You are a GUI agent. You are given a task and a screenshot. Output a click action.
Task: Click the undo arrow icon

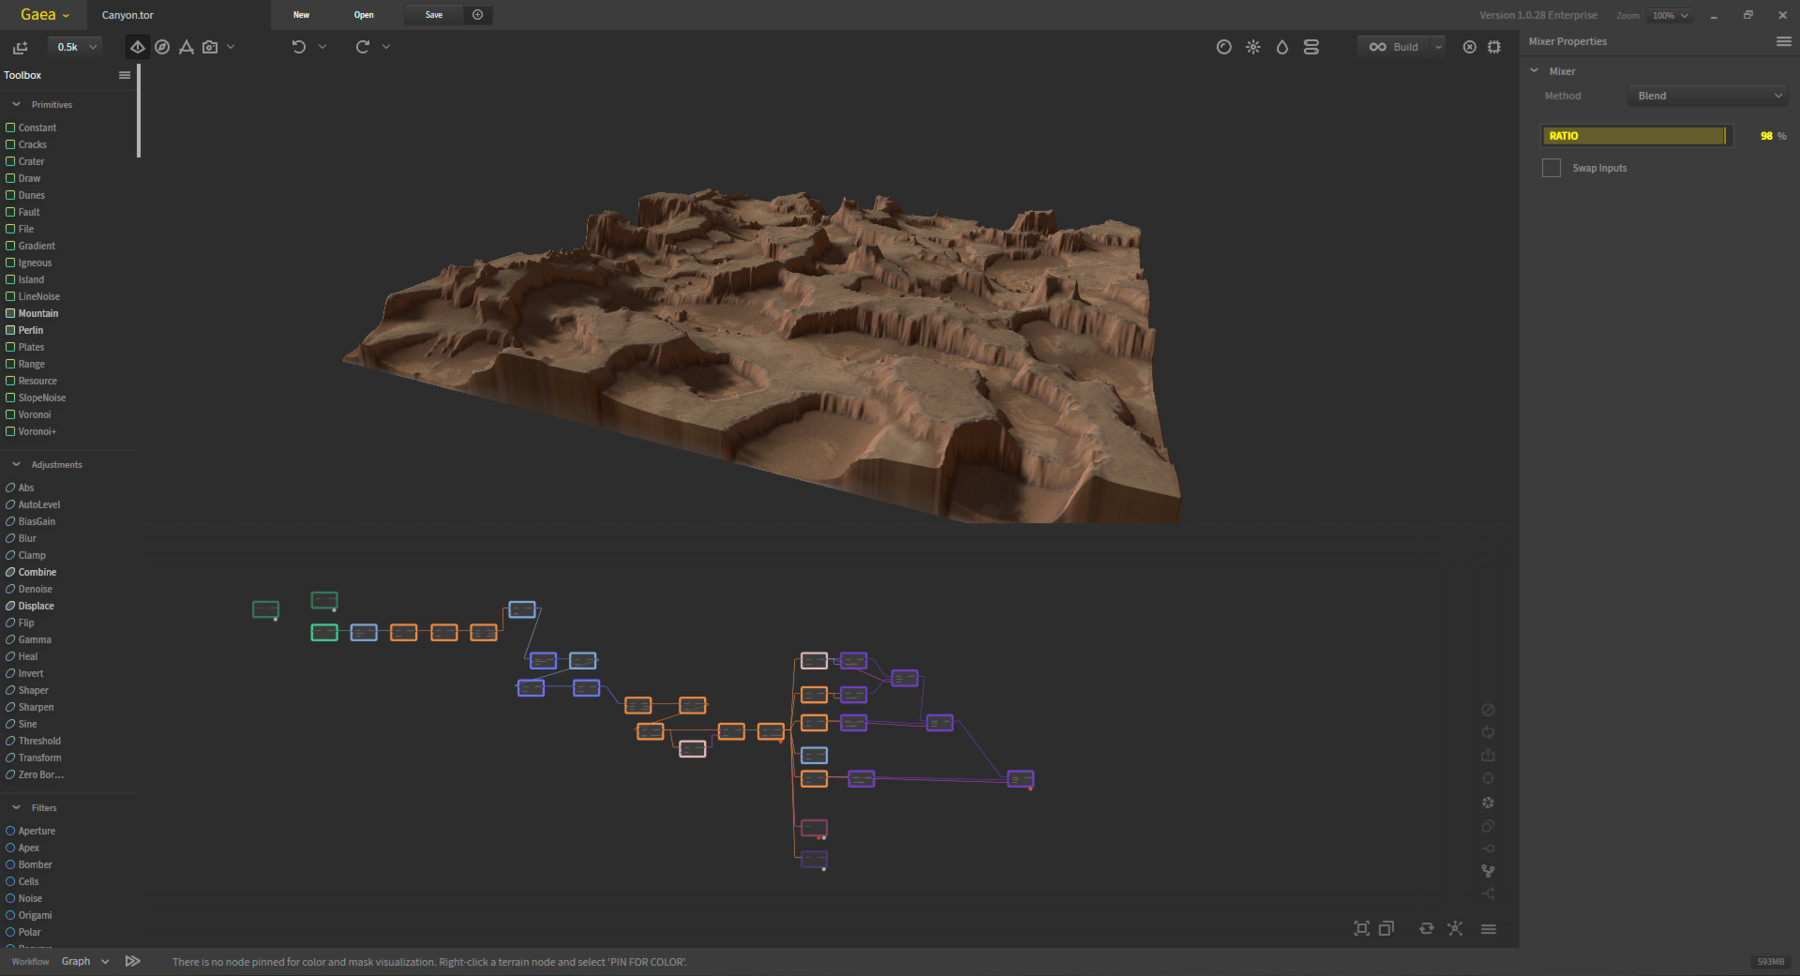(x=297, y=46)
